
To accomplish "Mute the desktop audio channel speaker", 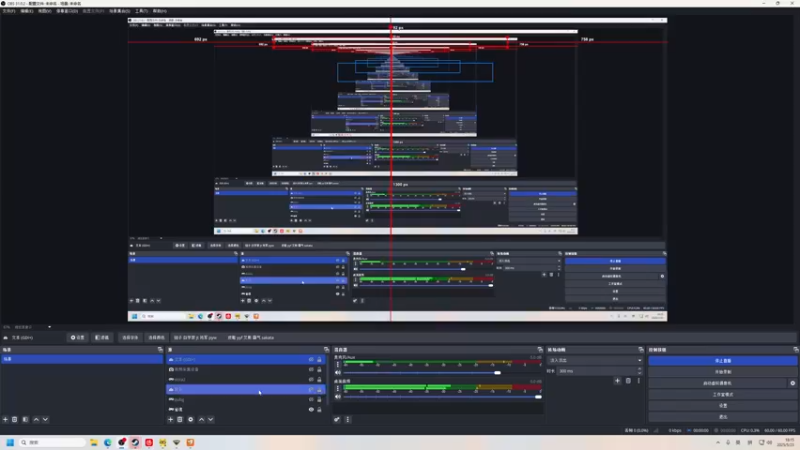I will coord(337,396).
